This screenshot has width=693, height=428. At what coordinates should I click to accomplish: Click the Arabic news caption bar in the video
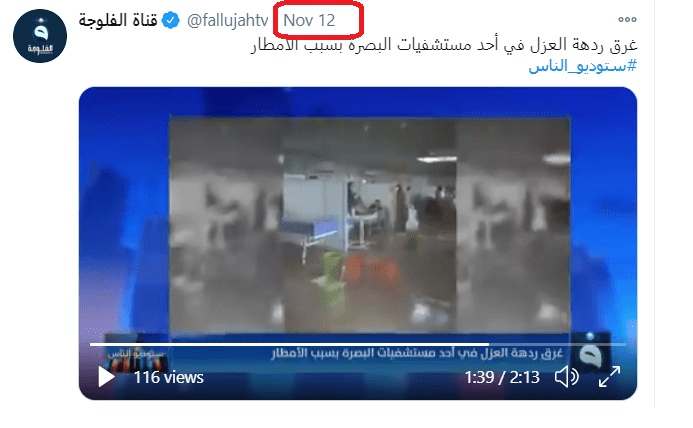pyautogui.click(x=417, y=353)
